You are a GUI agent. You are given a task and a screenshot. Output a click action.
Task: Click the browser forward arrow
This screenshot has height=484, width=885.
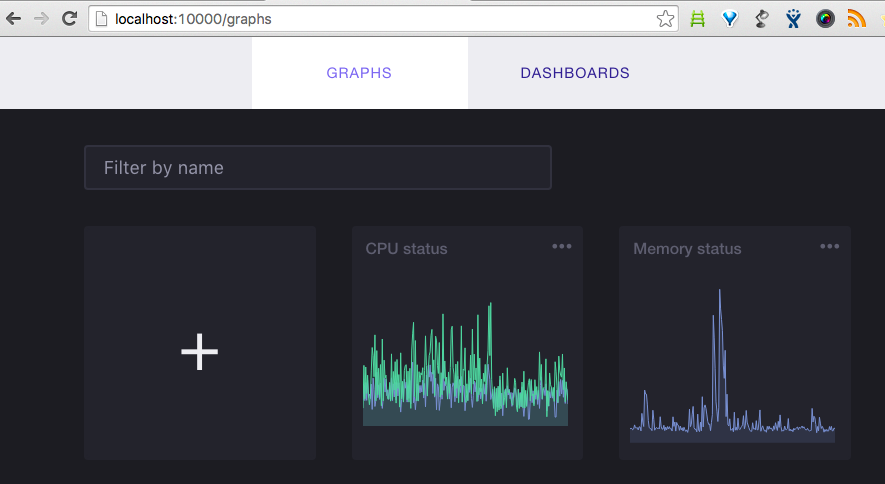(x=41, y=19)
